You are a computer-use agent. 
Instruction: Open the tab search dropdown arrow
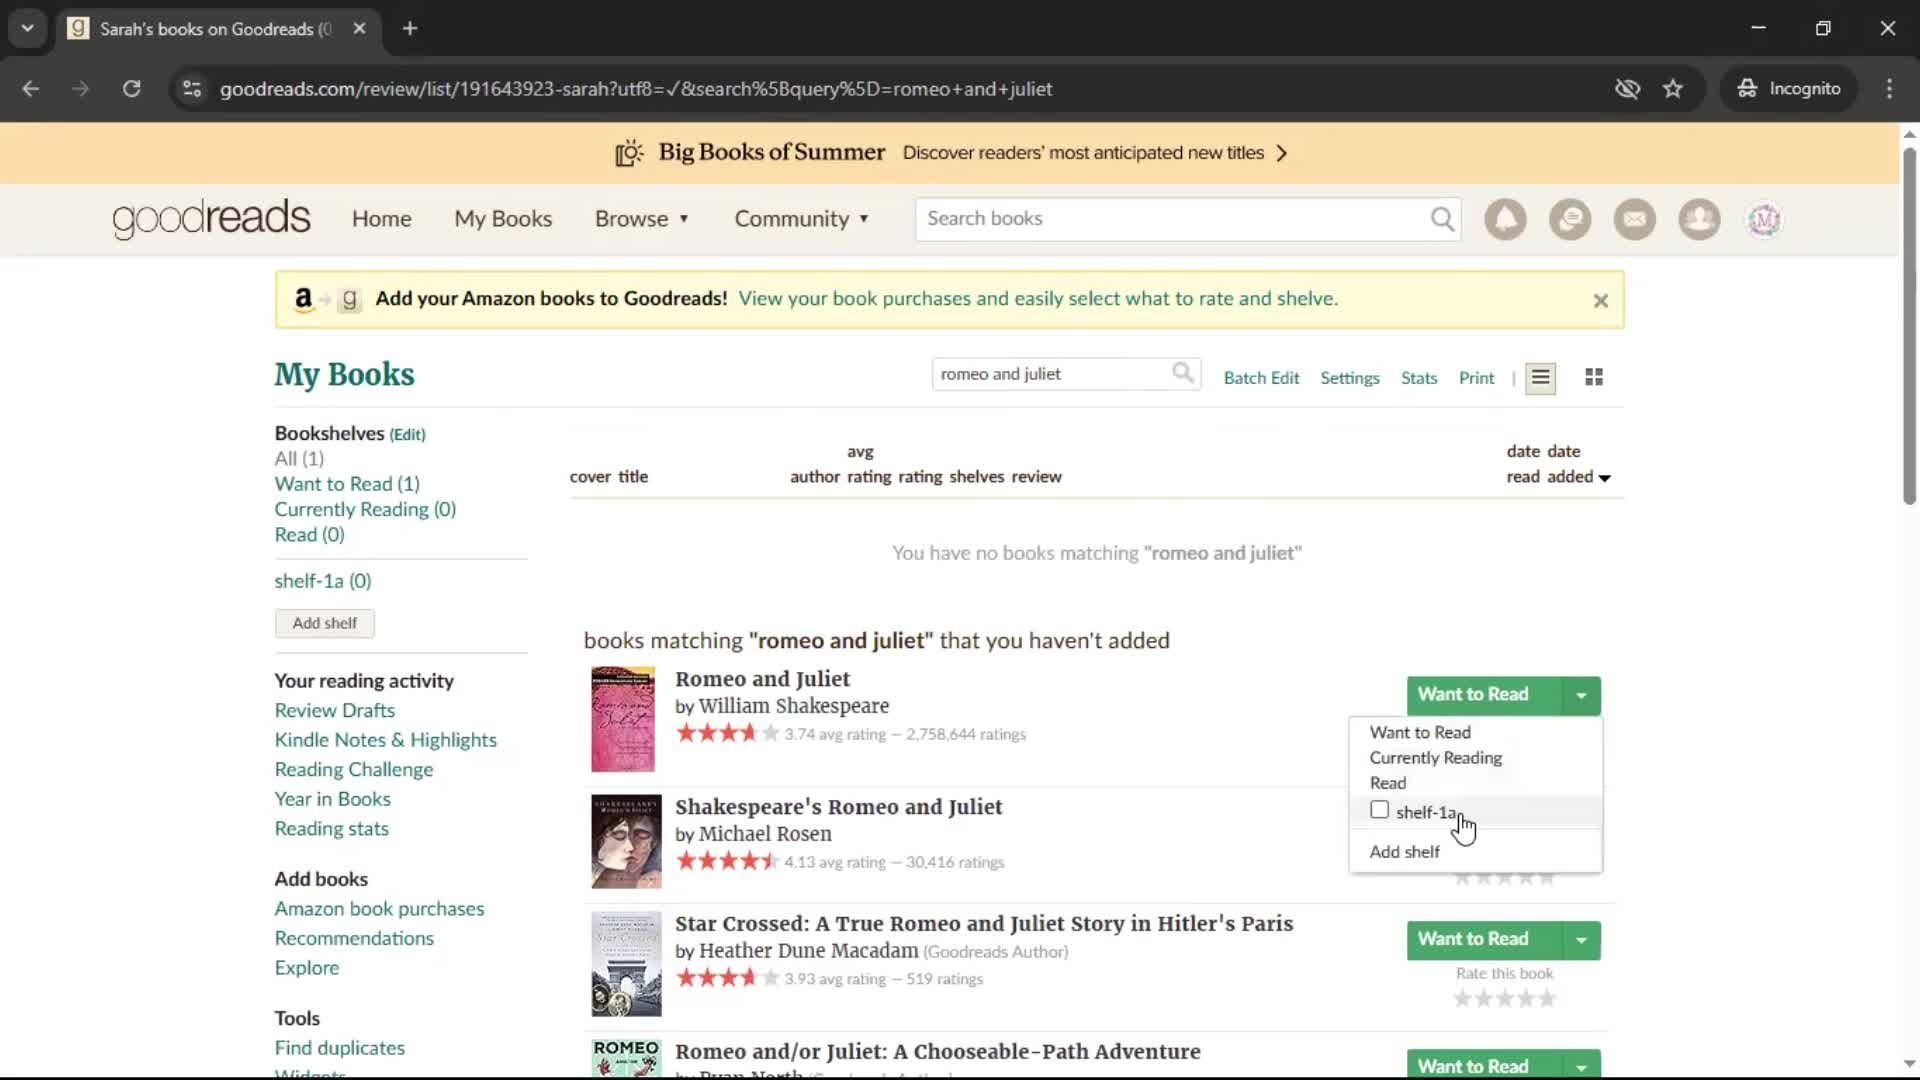[28, 28]
